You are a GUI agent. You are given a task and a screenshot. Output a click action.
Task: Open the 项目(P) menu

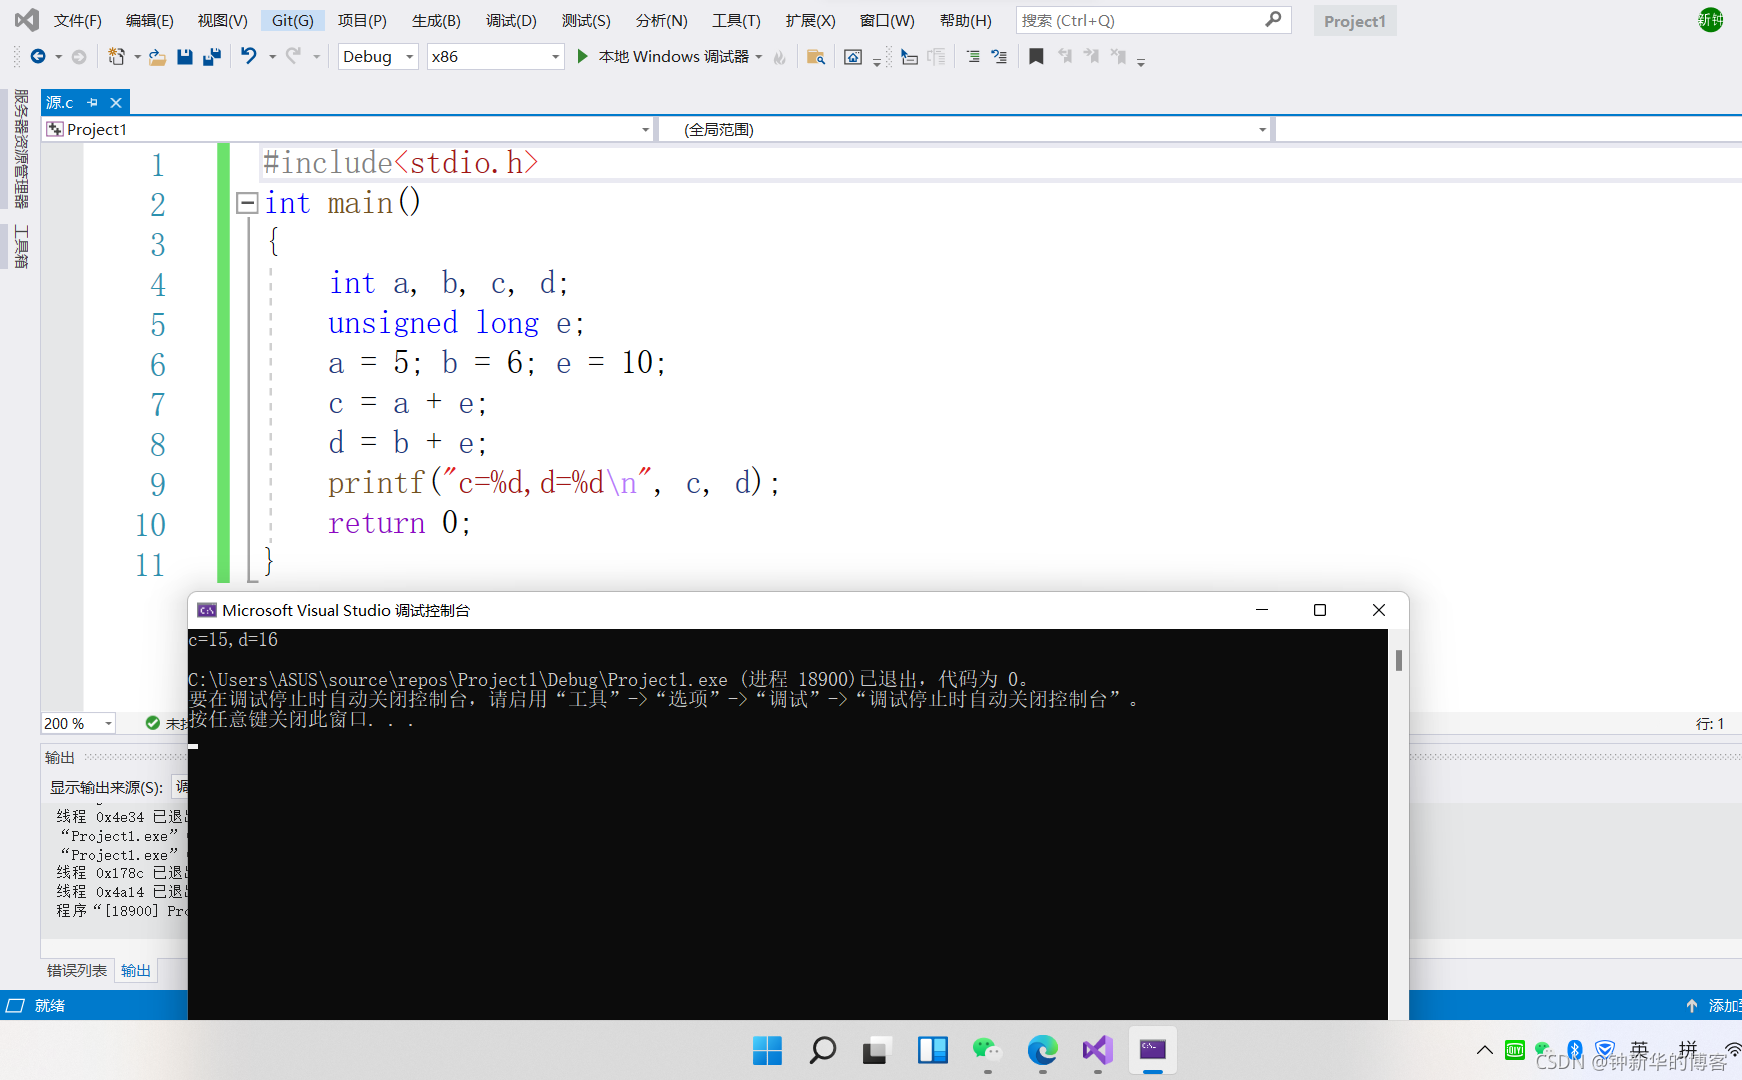coord(362,20)
